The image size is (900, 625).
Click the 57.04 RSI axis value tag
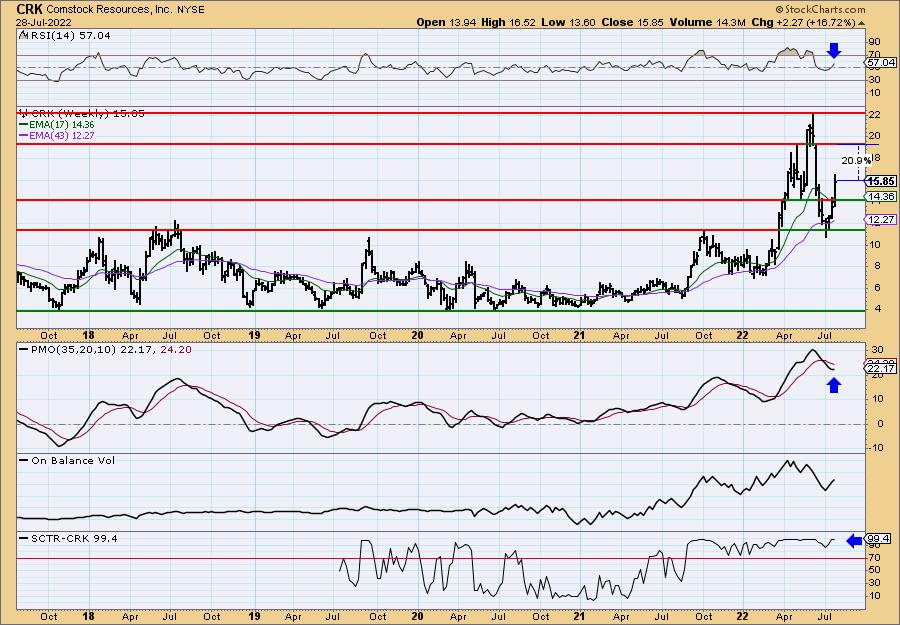[881, 62]
